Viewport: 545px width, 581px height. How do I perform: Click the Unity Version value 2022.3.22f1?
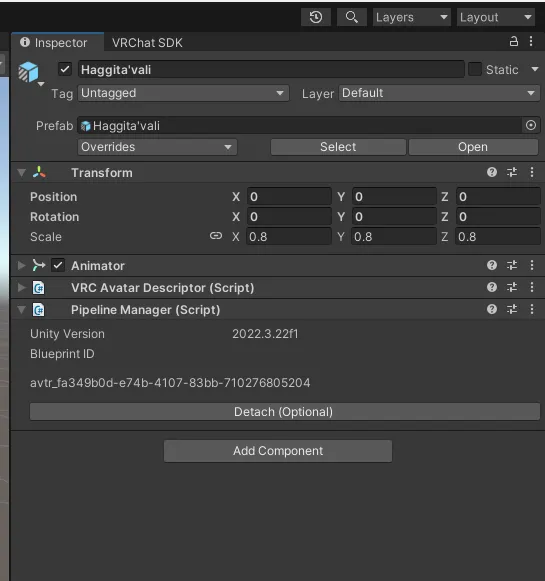click(265, 334)
